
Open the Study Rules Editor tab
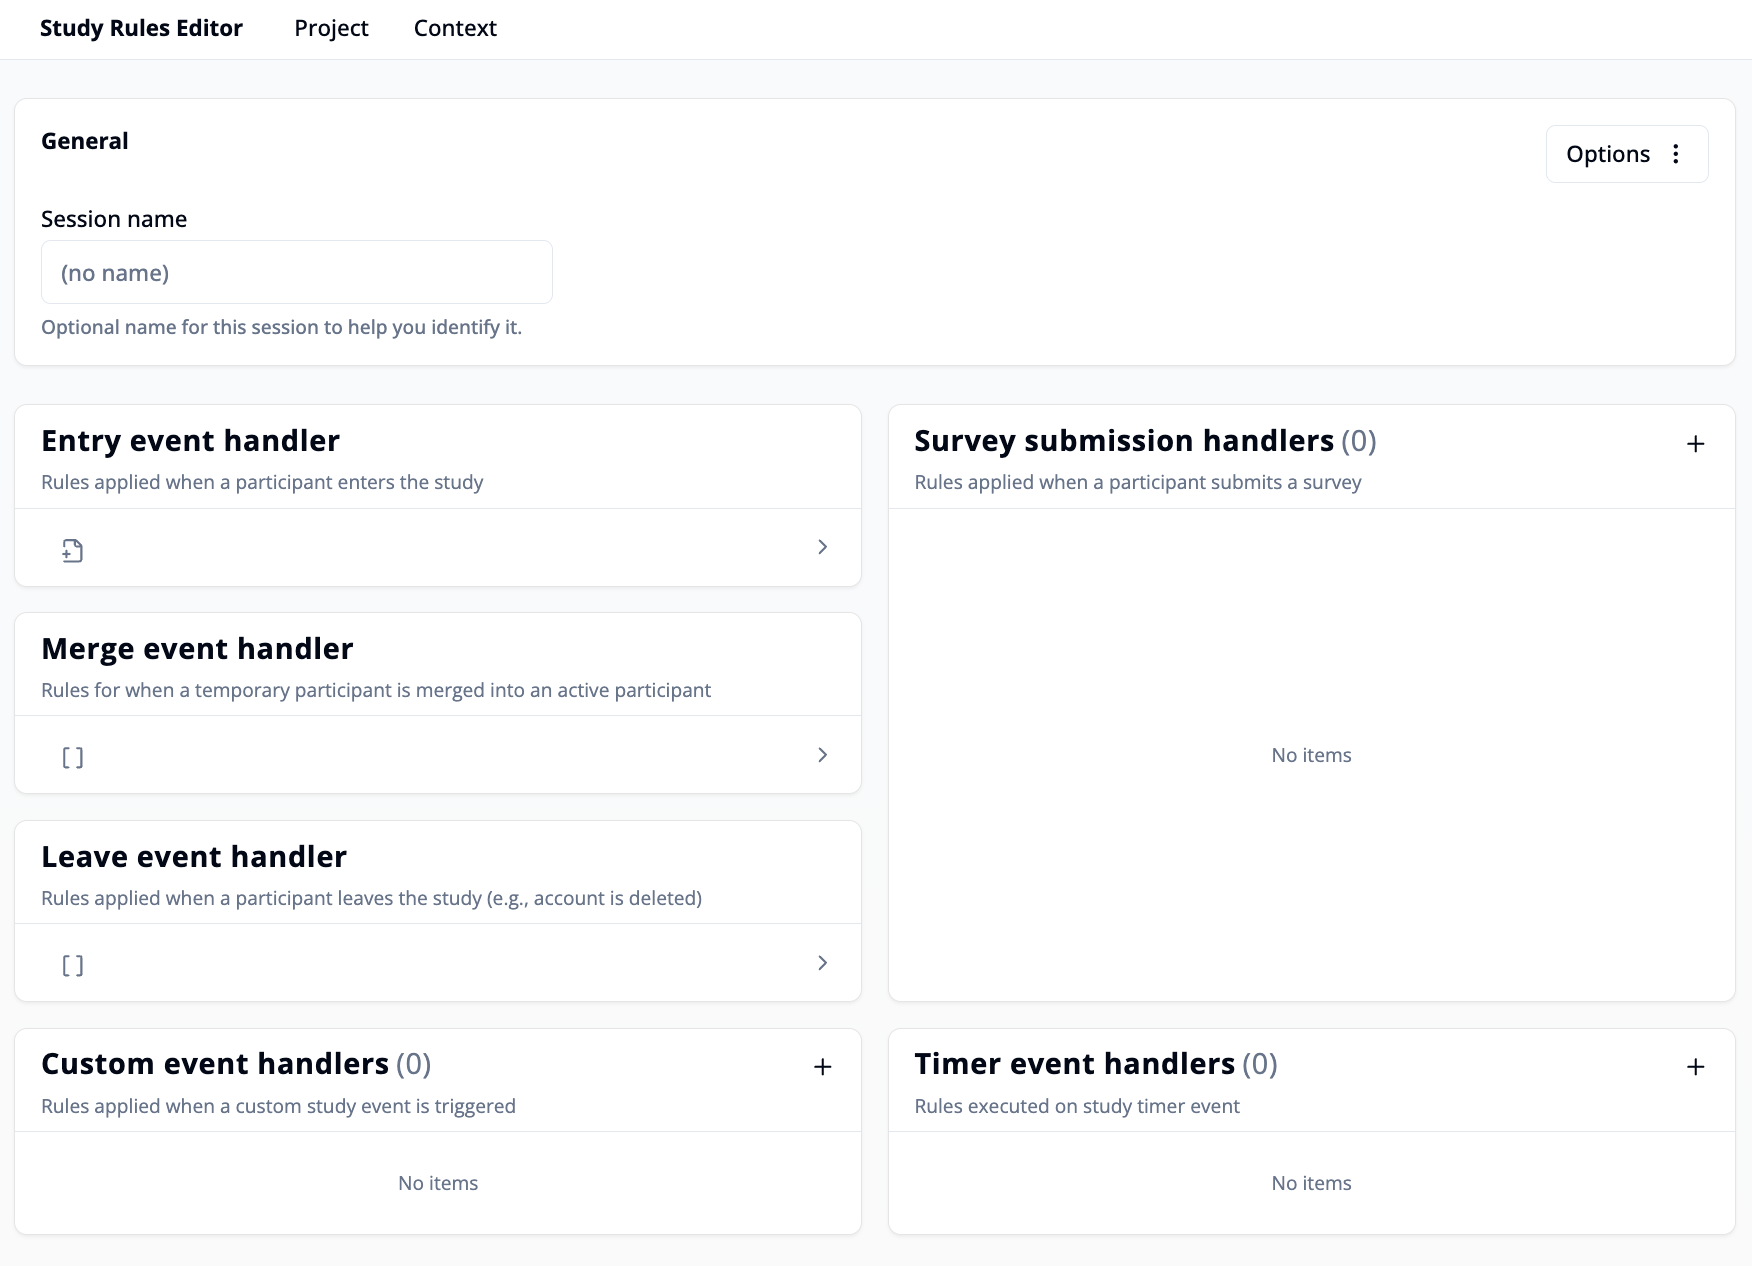[141, 28]
